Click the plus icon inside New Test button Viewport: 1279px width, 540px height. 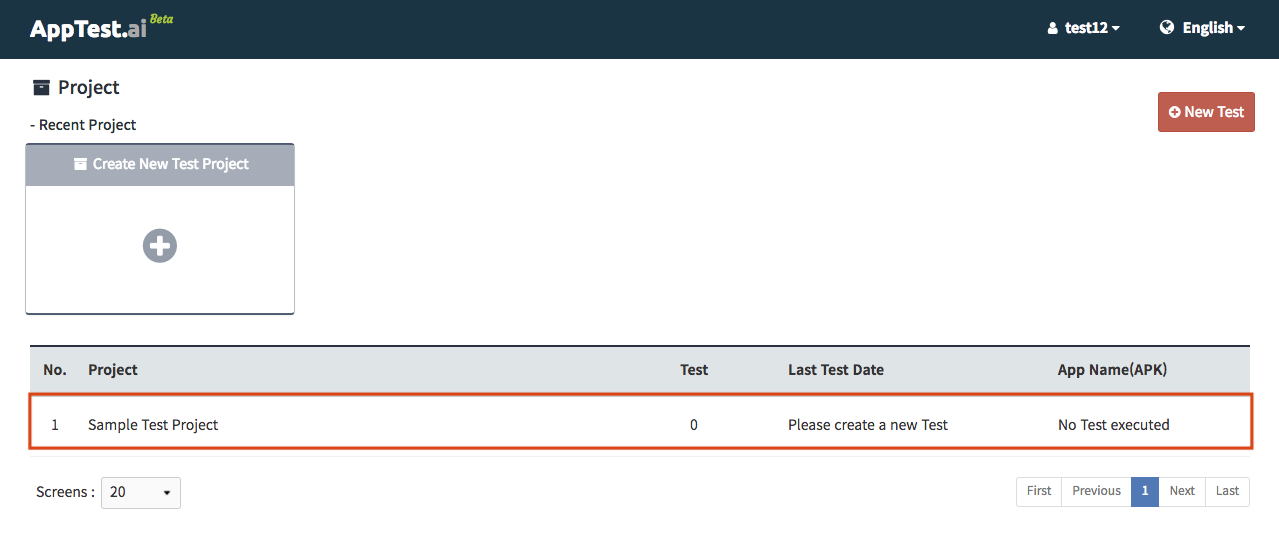click(x=1175, y=112)
